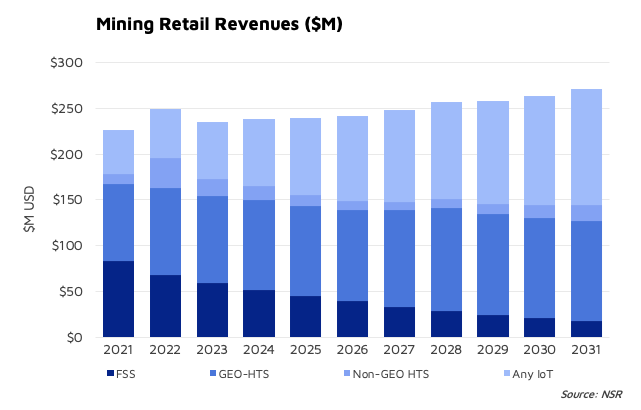Select the 2028 FSS bar segment
Screen dimensions: 641x410
(446, 324)
